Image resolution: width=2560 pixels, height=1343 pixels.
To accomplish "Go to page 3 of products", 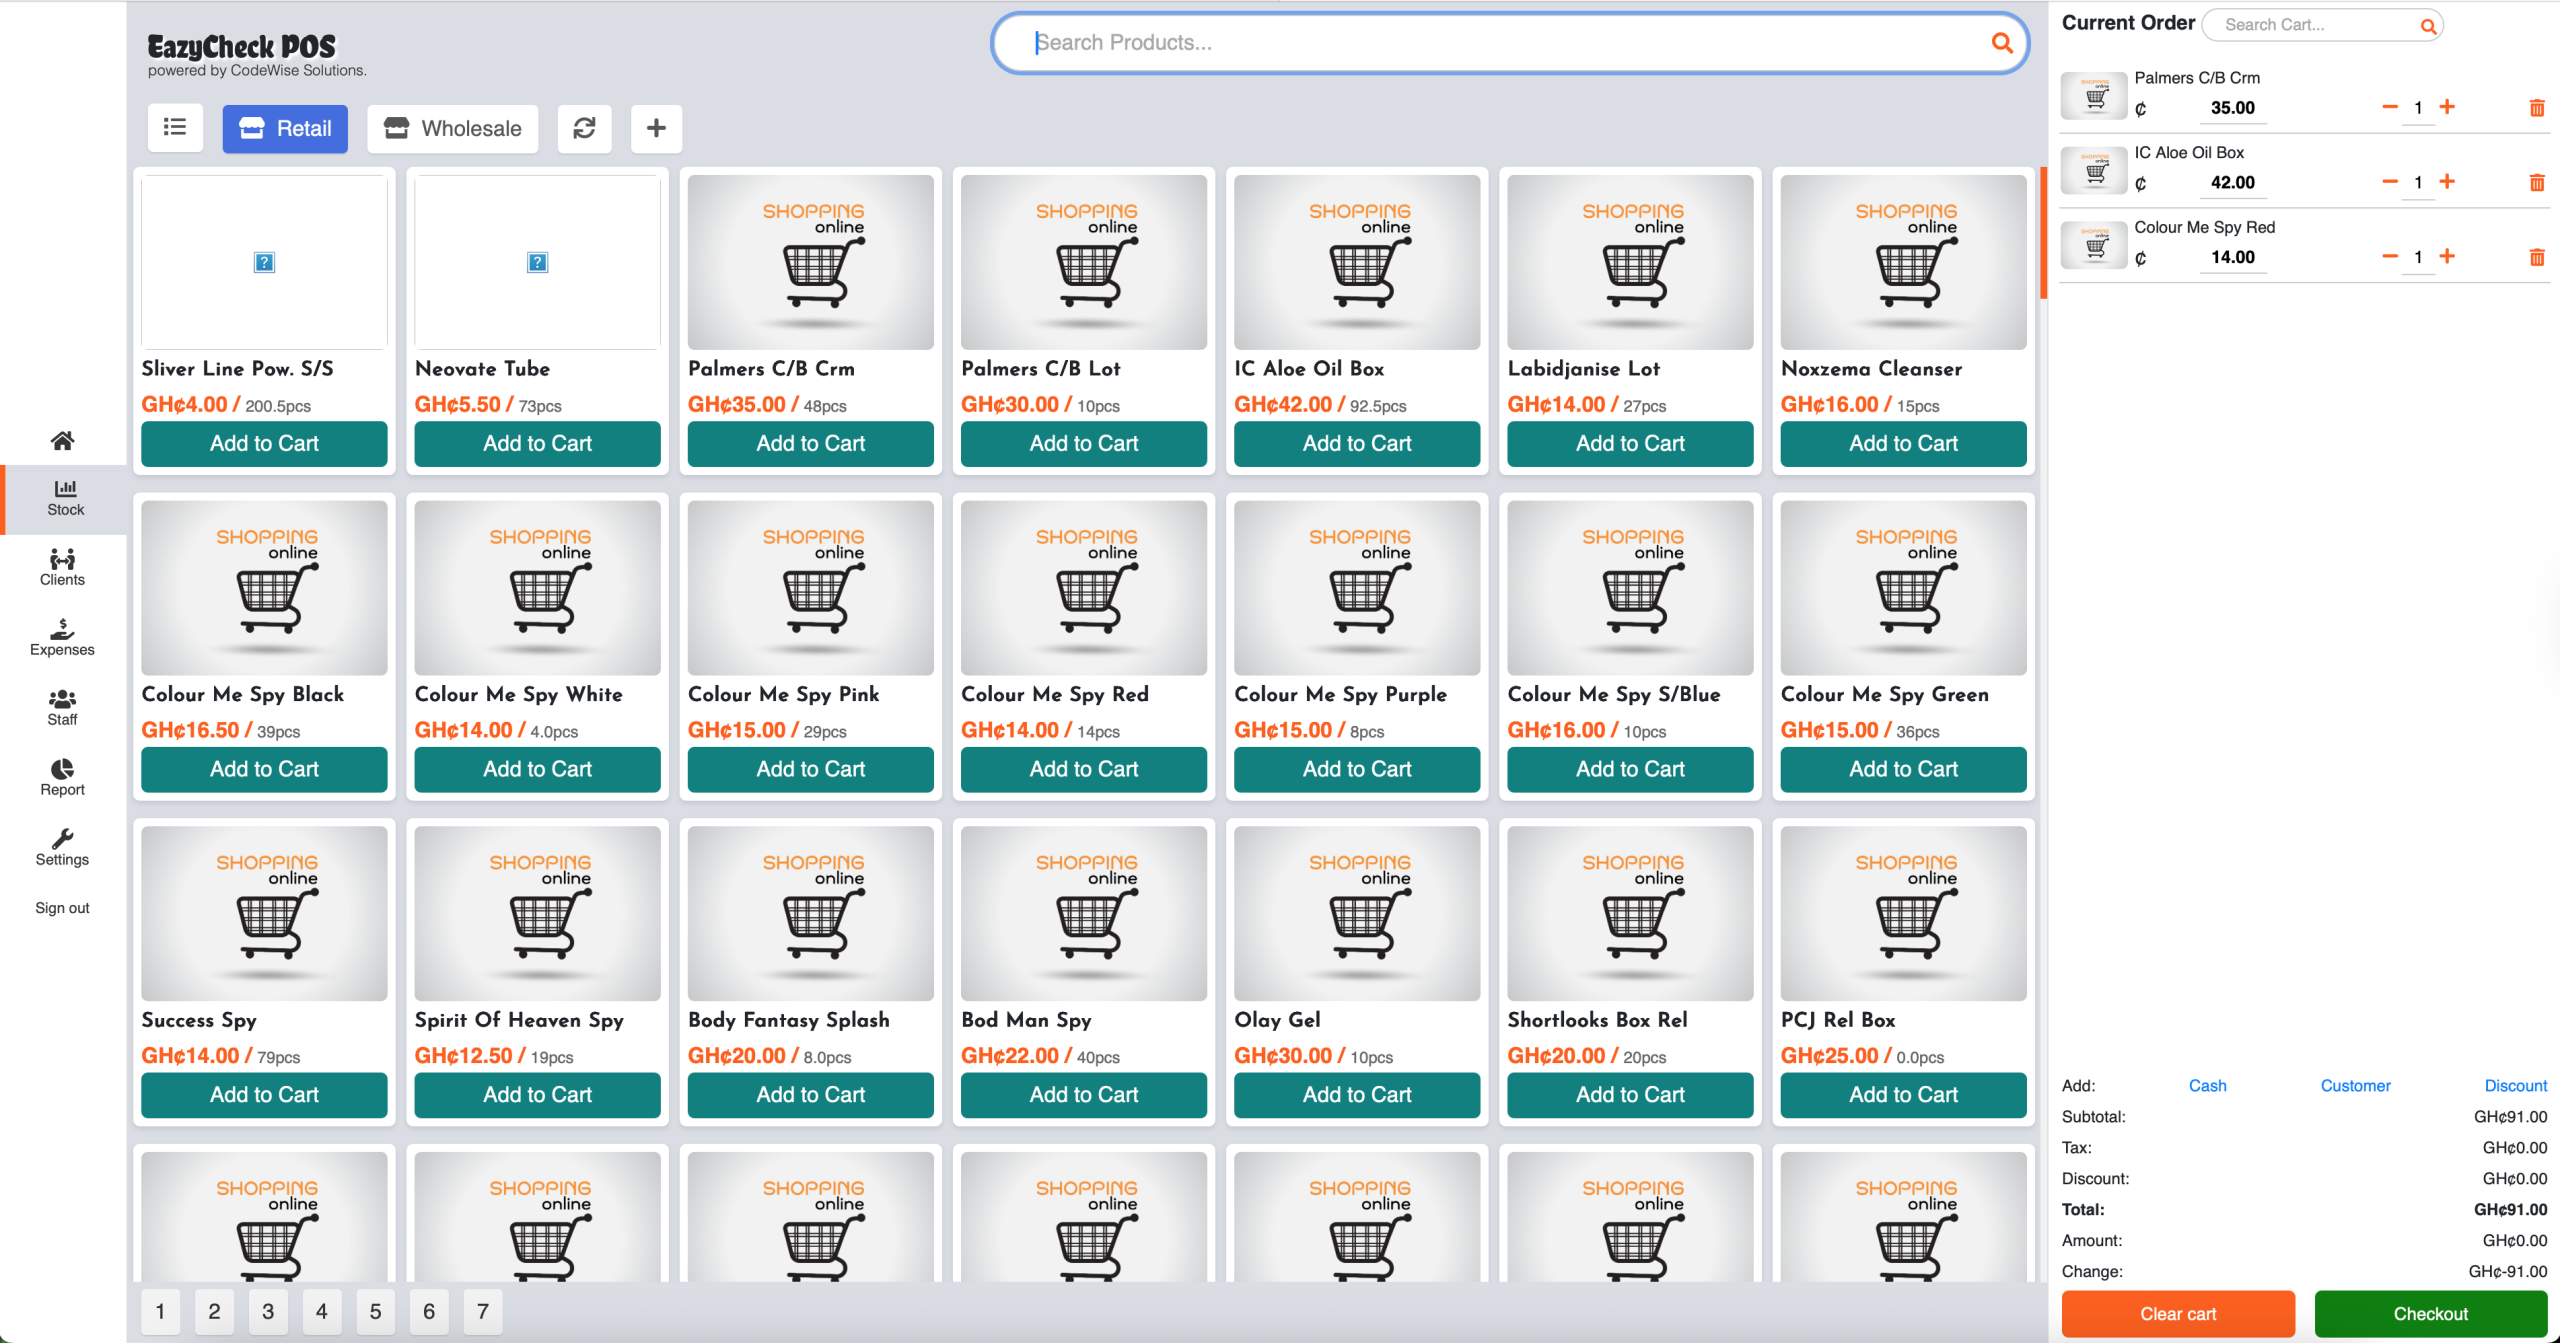I will [x=268, y=1311].
